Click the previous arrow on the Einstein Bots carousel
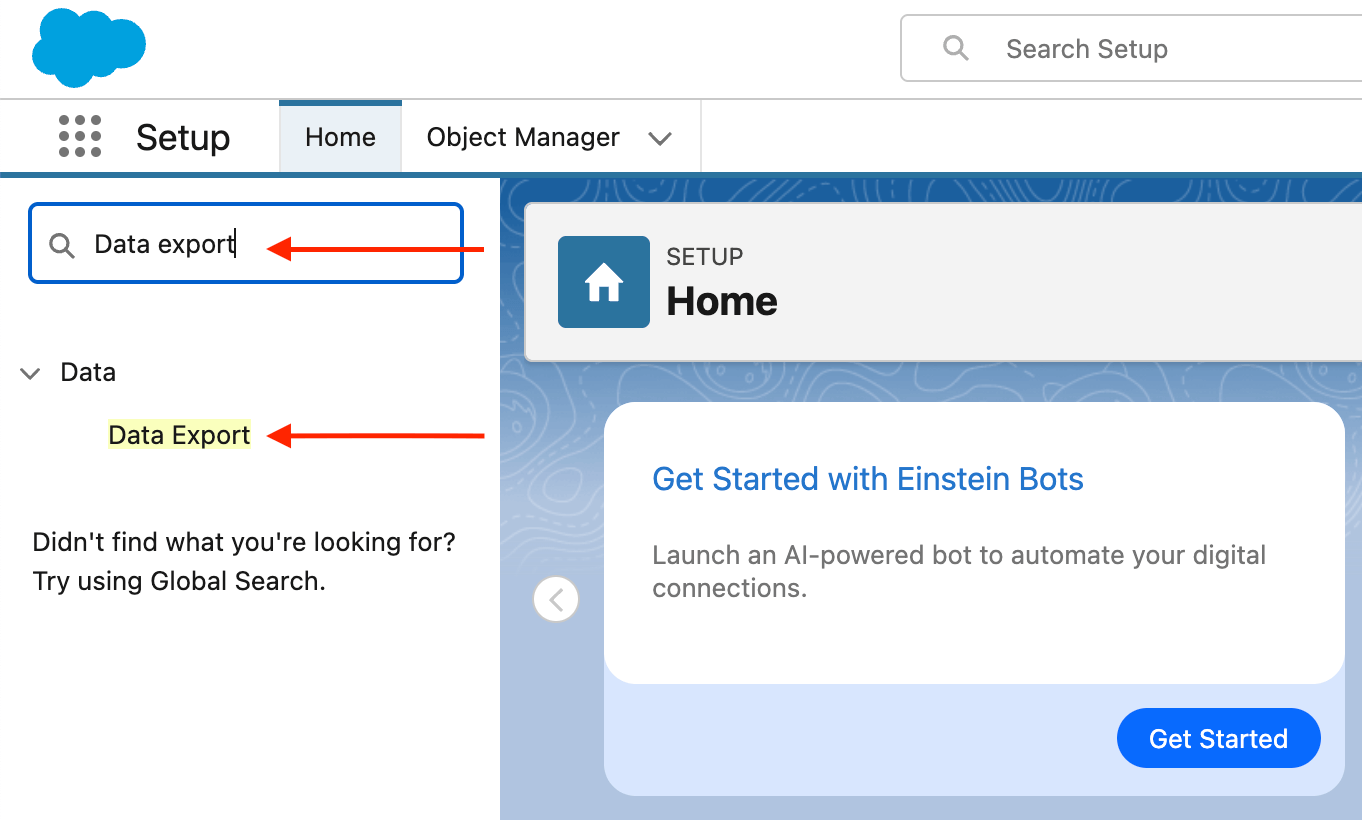 [556, 599]
